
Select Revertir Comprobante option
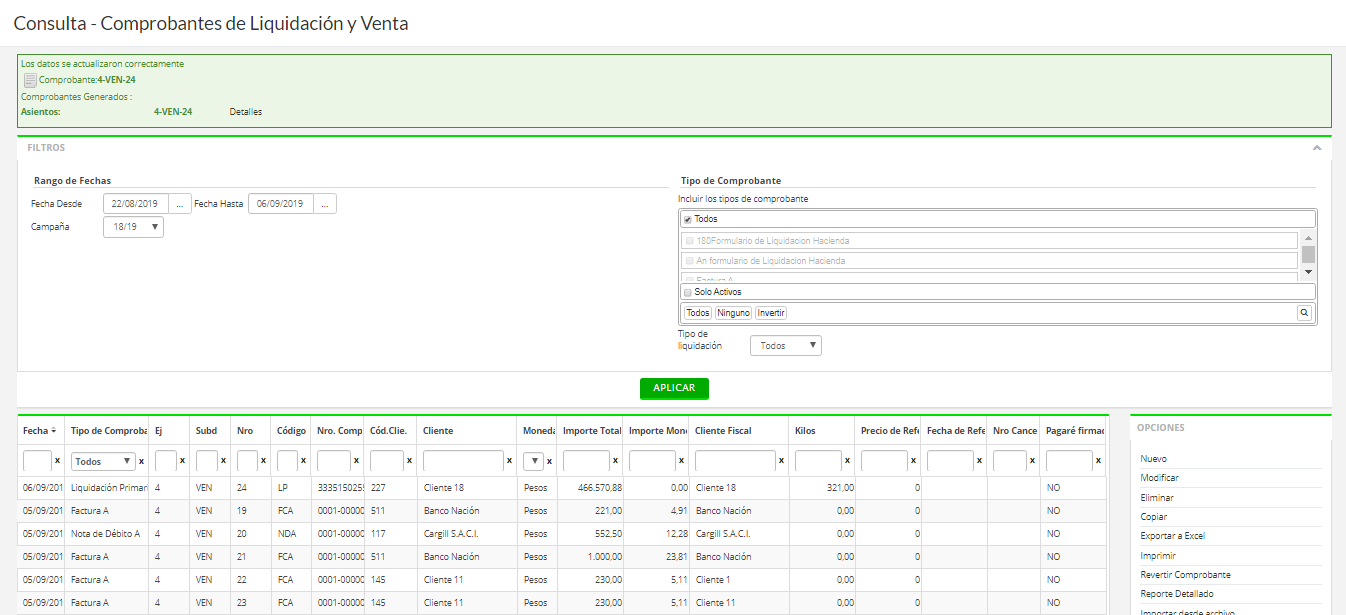tap(1185, 575)
